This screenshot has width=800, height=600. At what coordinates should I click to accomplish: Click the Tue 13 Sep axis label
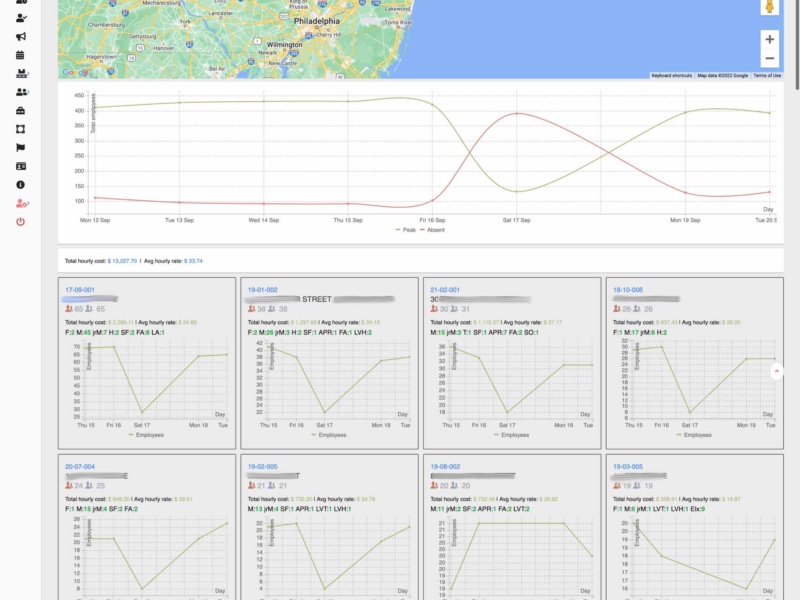[x=179, y=220]
